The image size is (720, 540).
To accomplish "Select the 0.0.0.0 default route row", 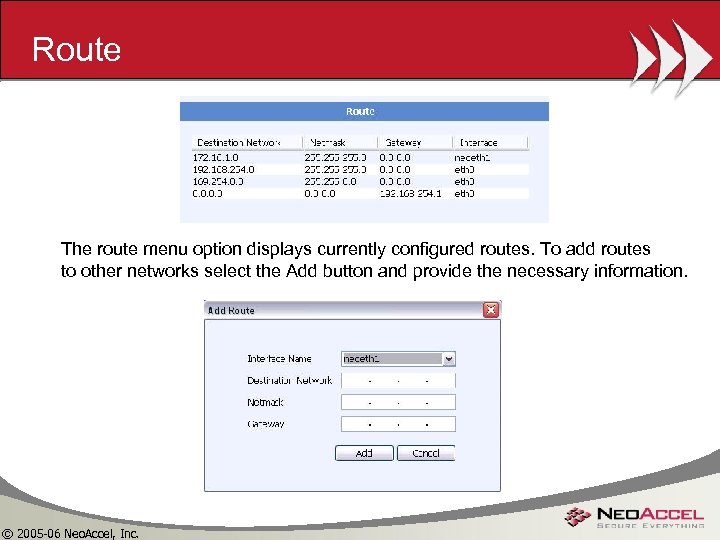I will [360, 193].
